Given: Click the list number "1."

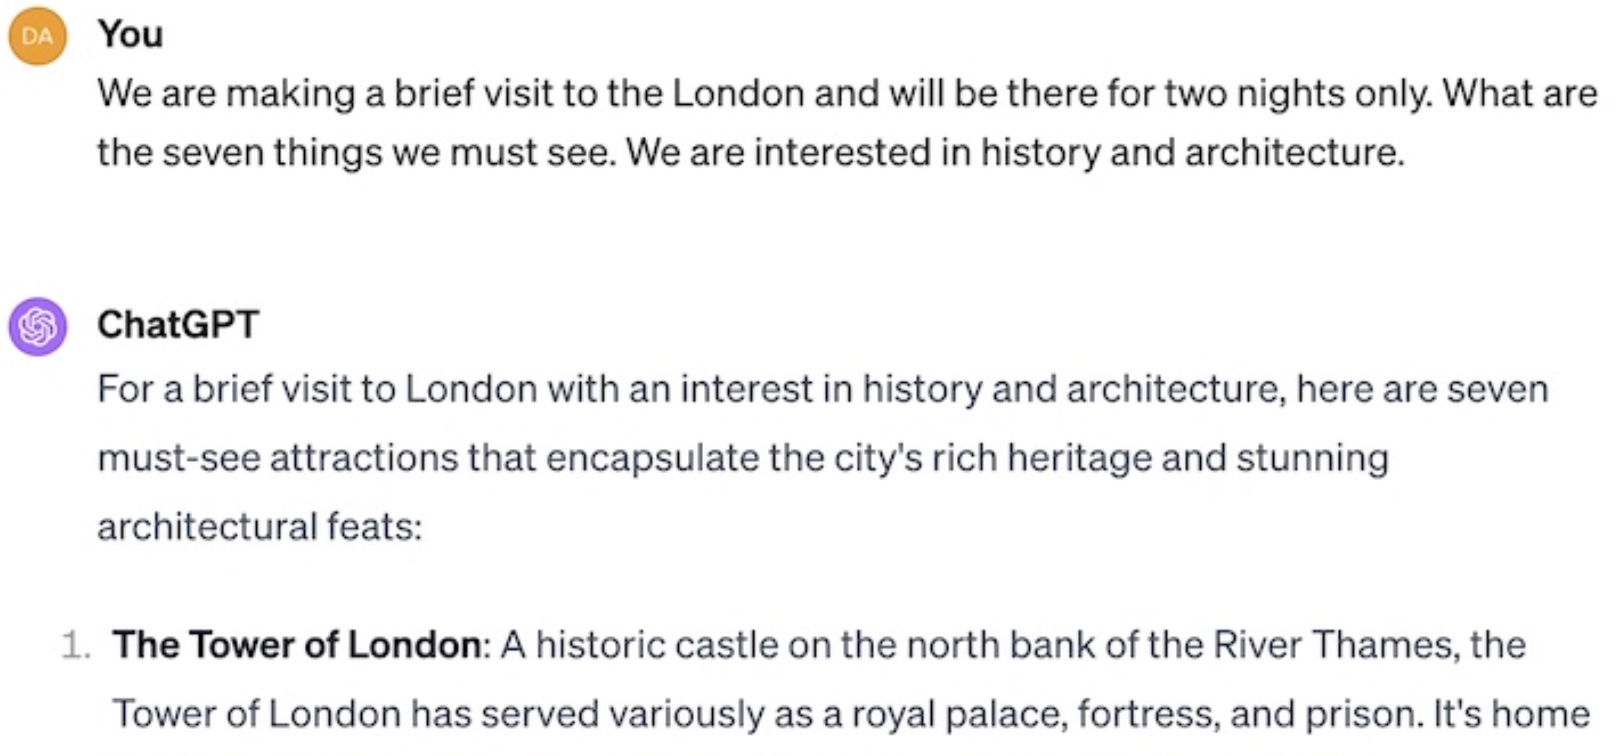Looking at the screenshot, I should (x=76, y=645).
